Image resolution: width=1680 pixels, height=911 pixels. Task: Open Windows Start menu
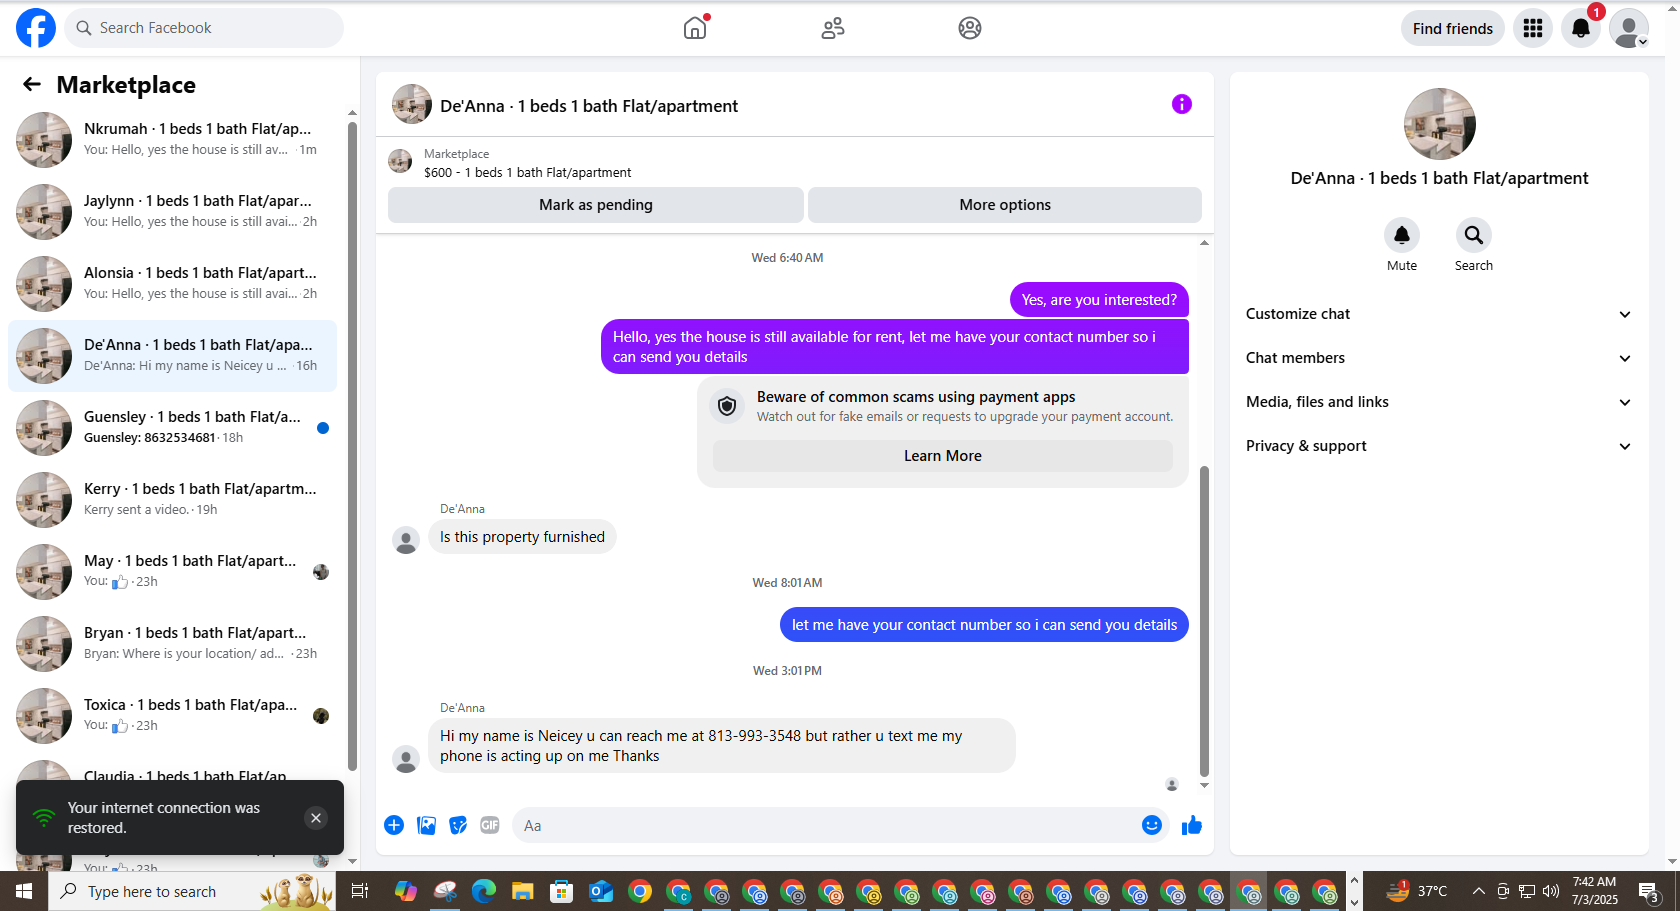[24, 891]
